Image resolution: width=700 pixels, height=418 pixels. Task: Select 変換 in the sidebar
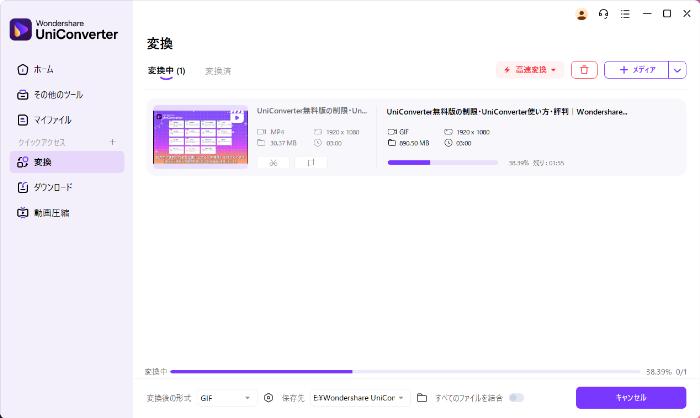67,162
